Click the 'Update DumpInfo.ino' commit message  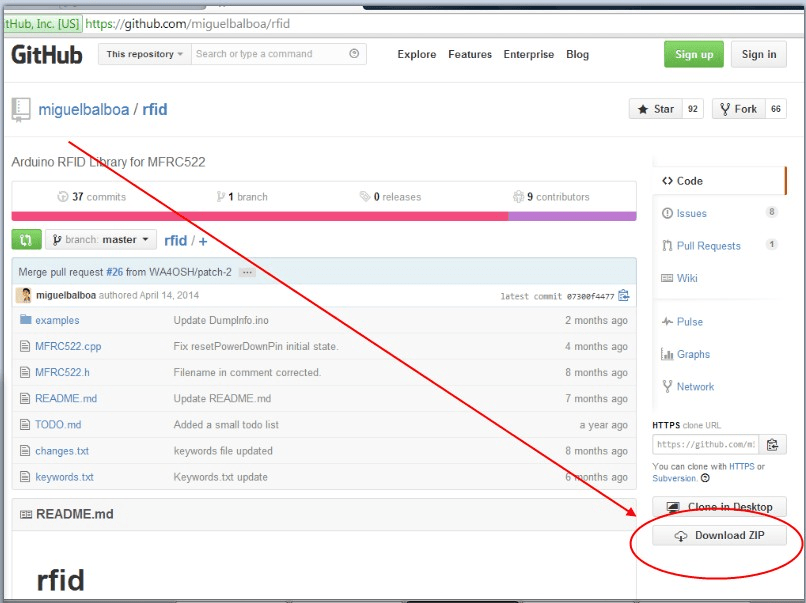pyautogui.click(x=221, y=320)
